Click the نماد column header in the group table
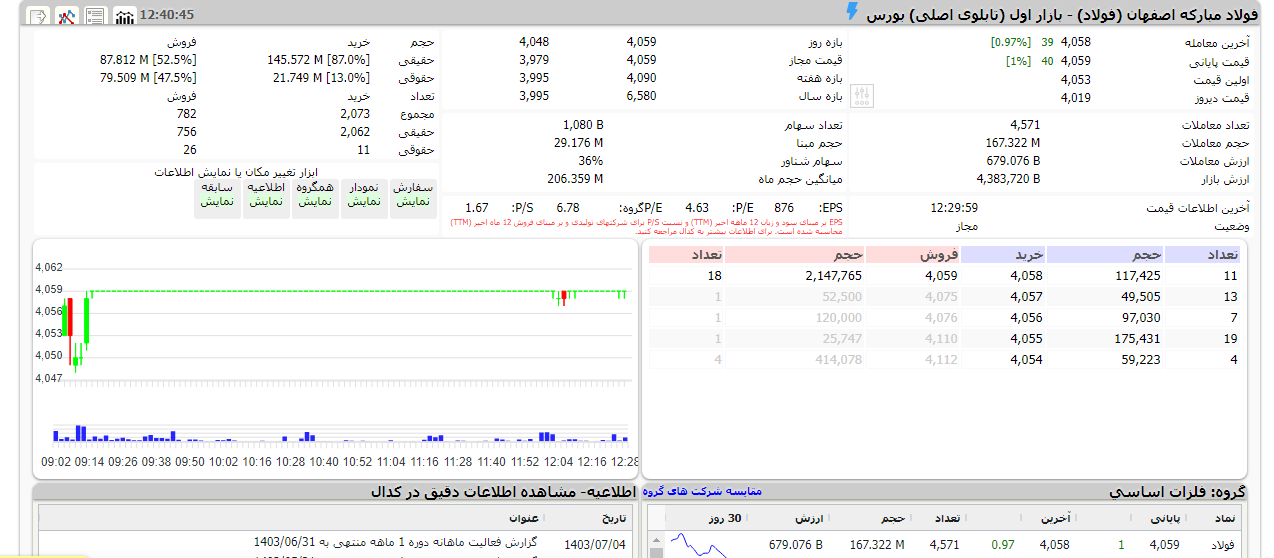The height and width of the screenshot is (558, 1274). tap(1224, 518)
